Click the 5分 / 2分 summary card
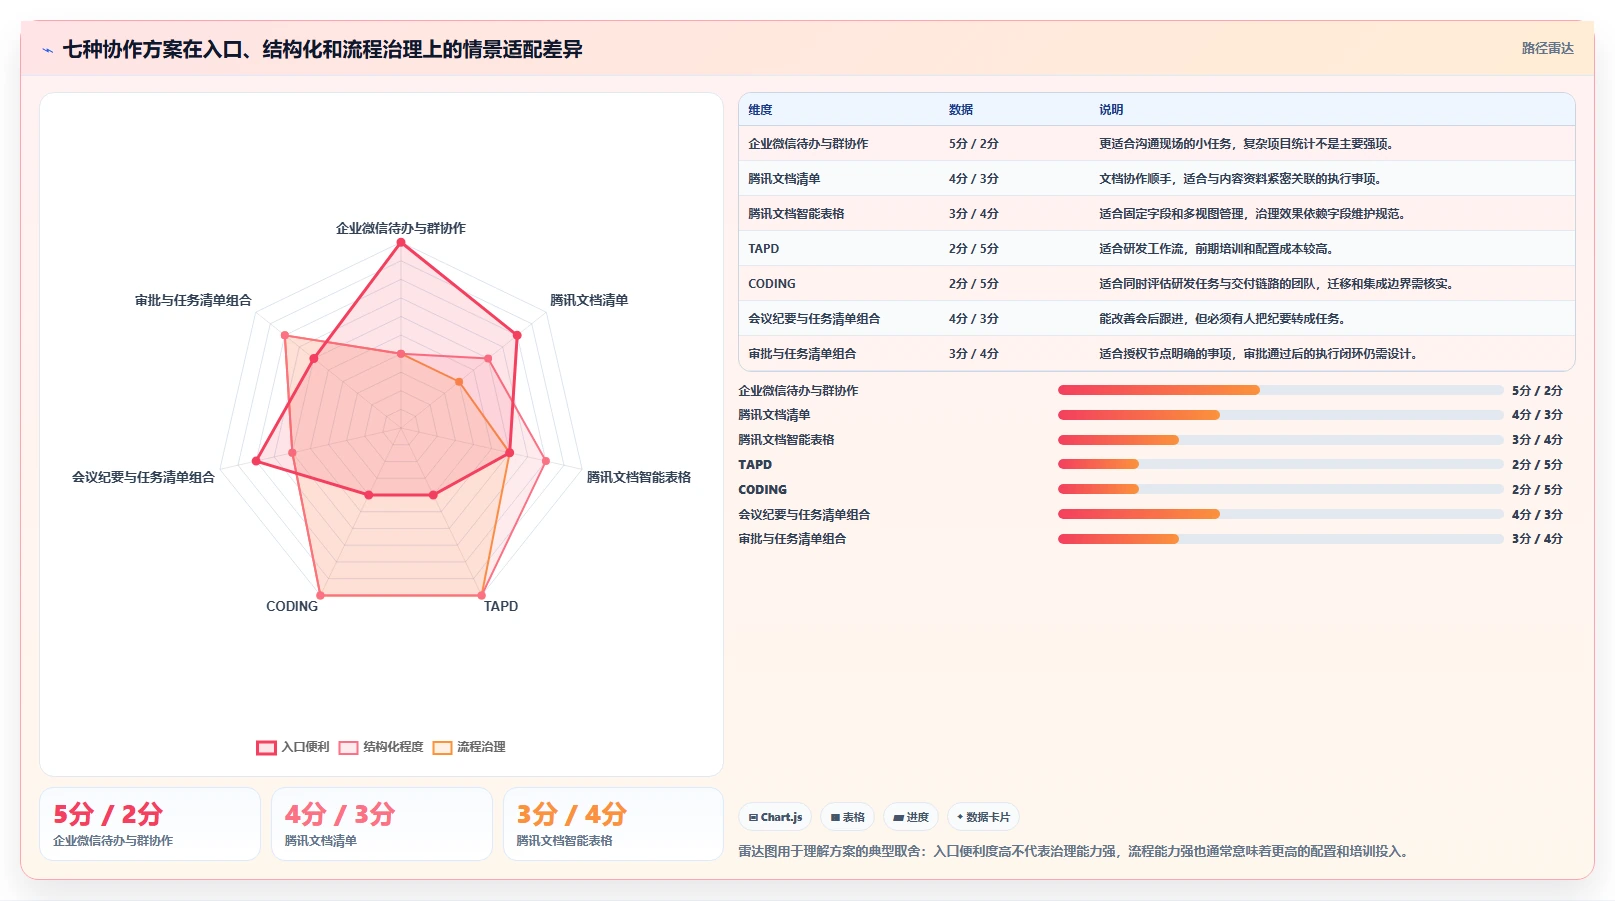This screenshot has height=901, width=1615. pyautogui.click(x=150, y=824)
